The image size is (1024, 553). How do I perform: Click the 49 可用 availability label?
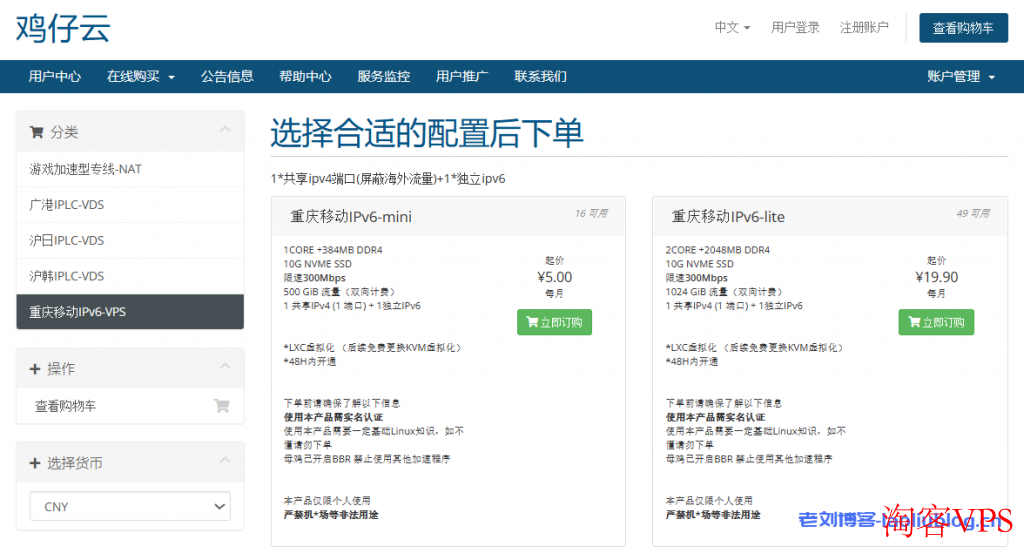[x=973, y=213]
